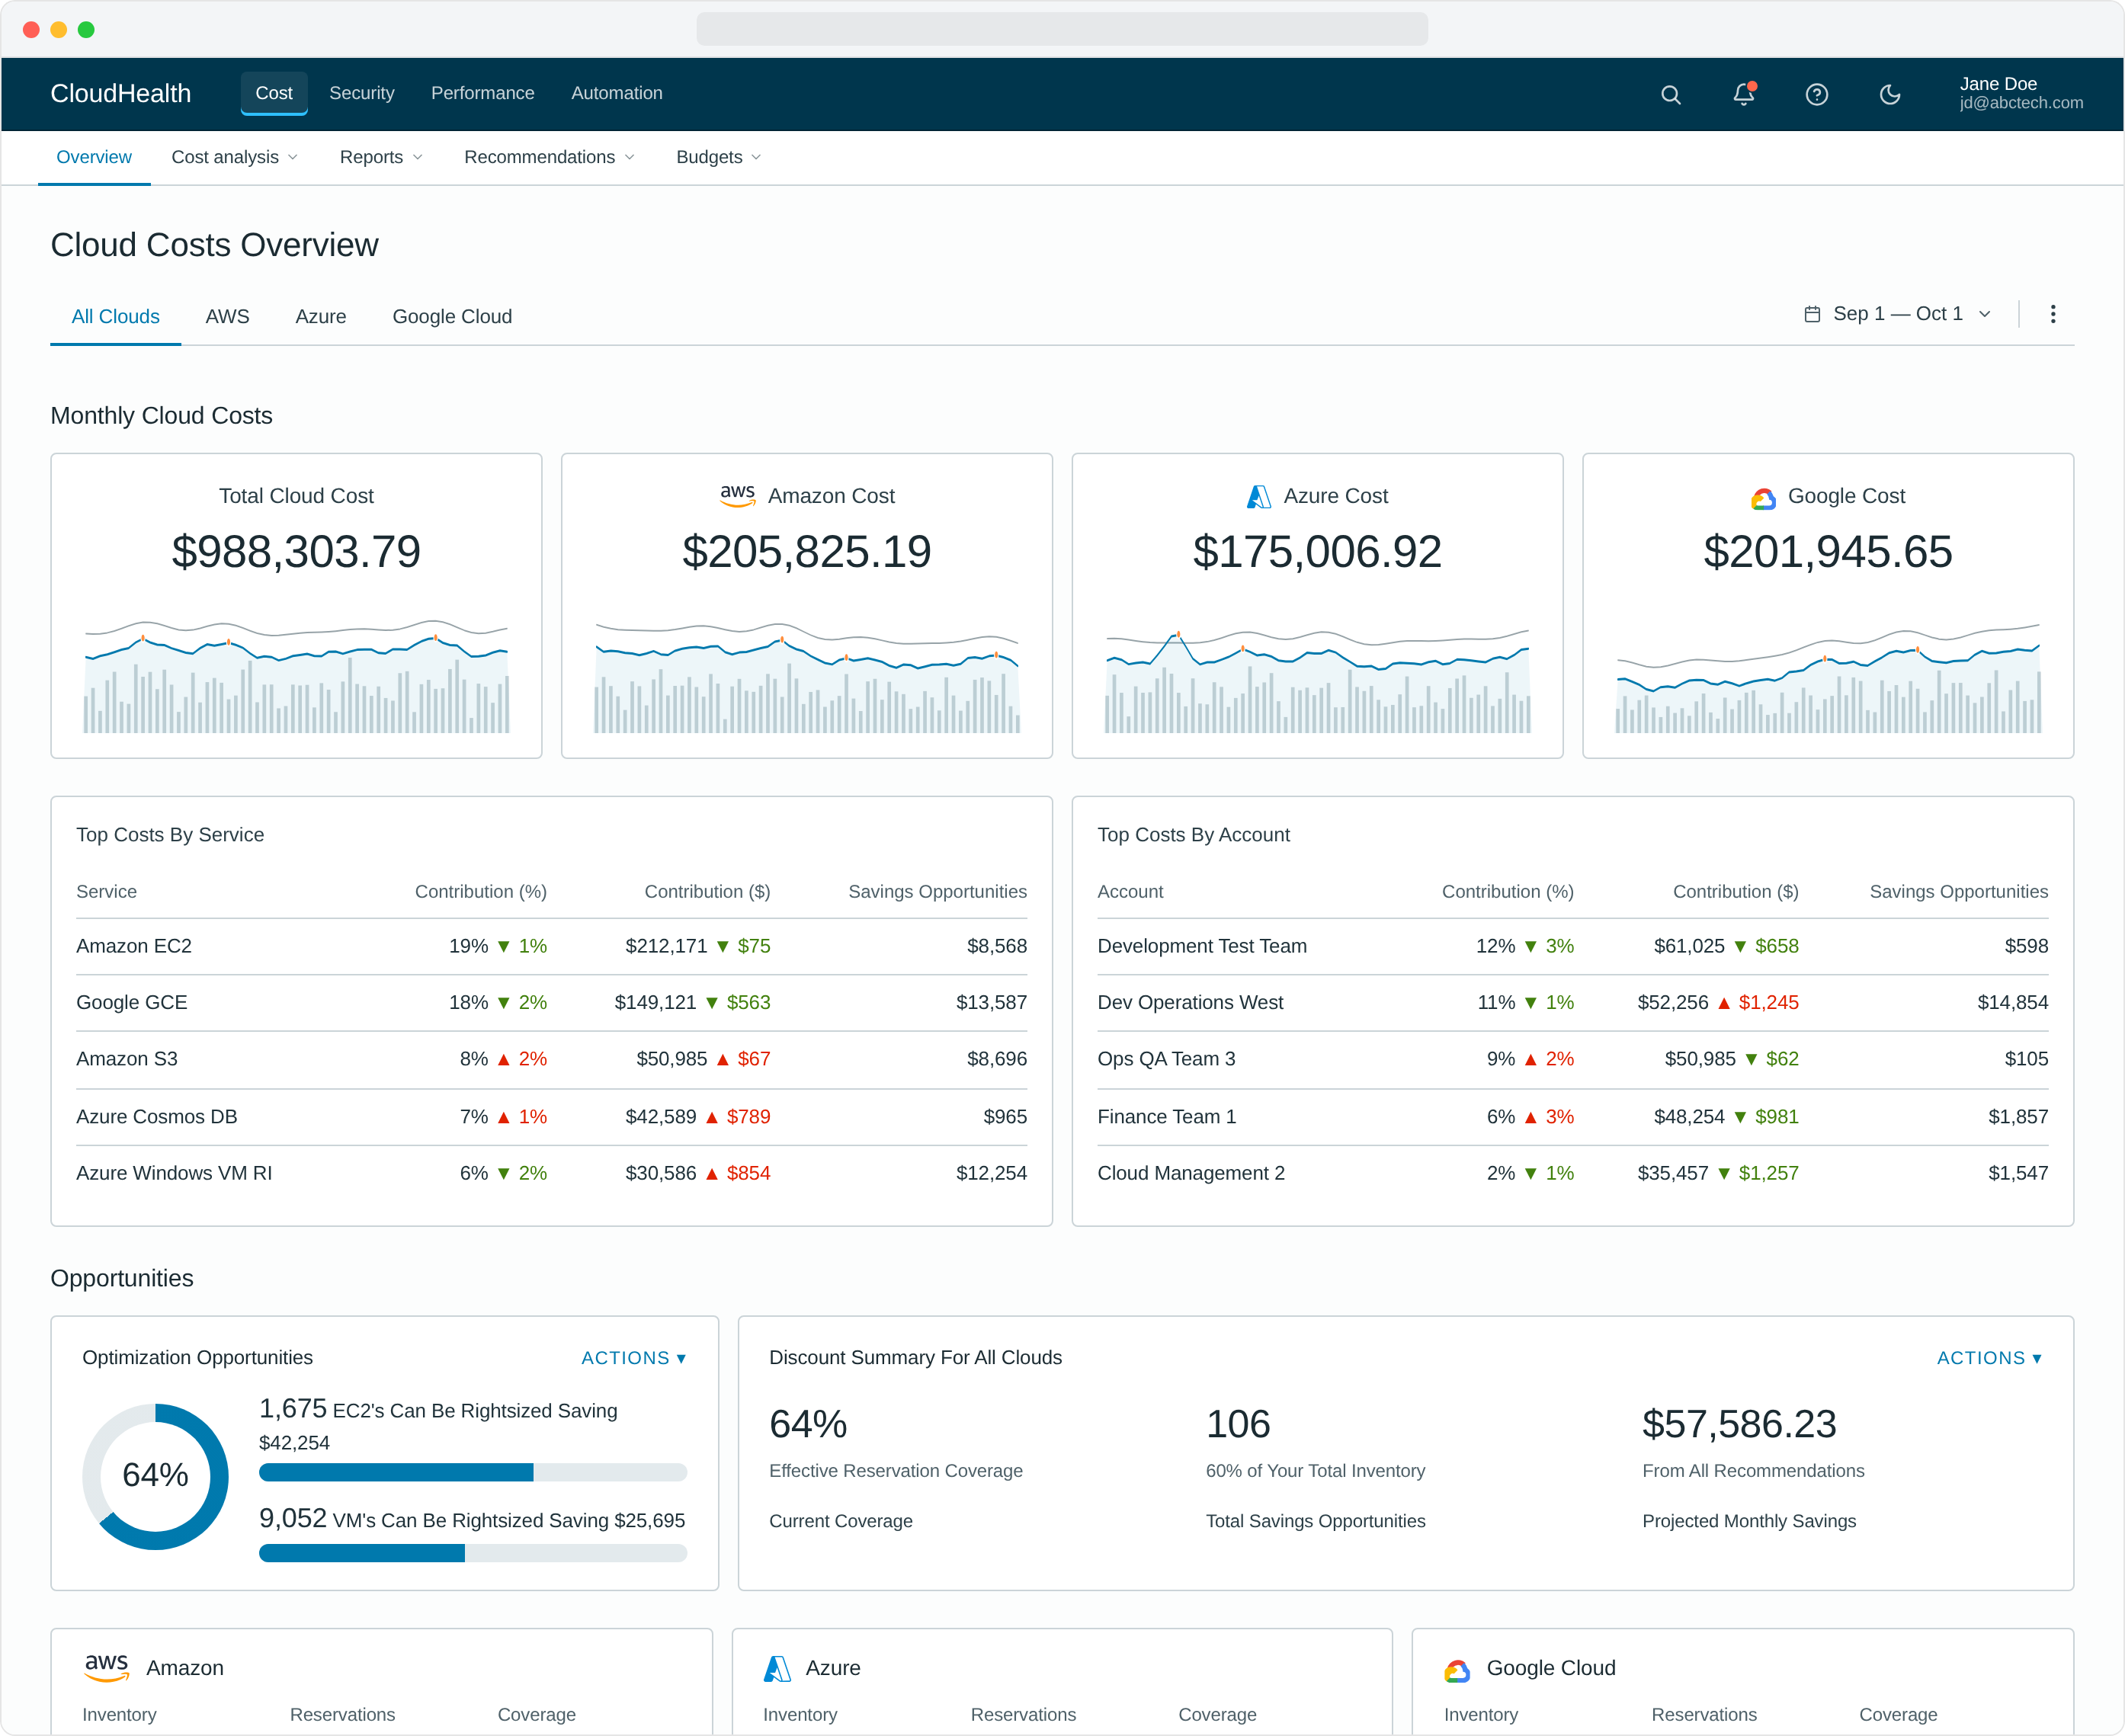Click the 64% donut chart
This screenshot has width=2125, height=1736.
(x=155, y=1476)
